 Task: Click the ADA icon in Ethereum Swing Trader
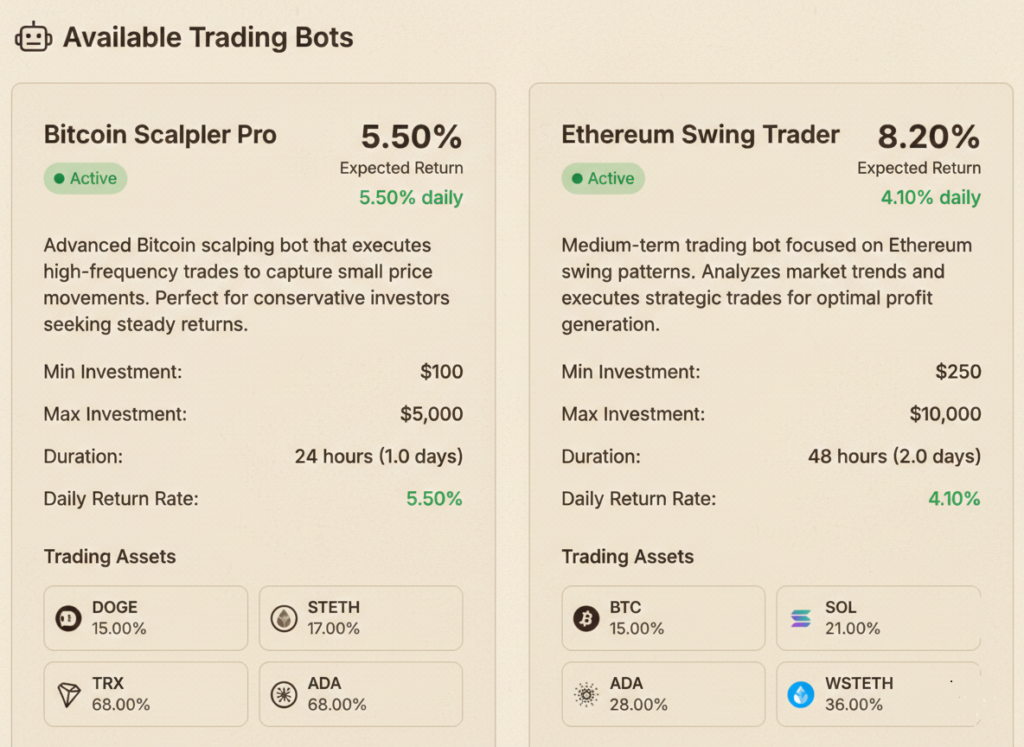pos(585,694)
